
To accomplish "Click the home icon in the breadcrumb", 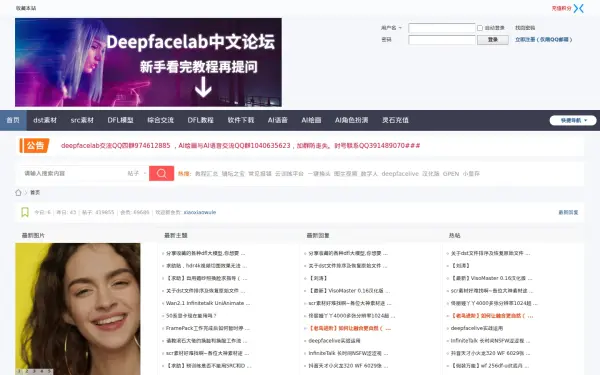I will [18, 192].
